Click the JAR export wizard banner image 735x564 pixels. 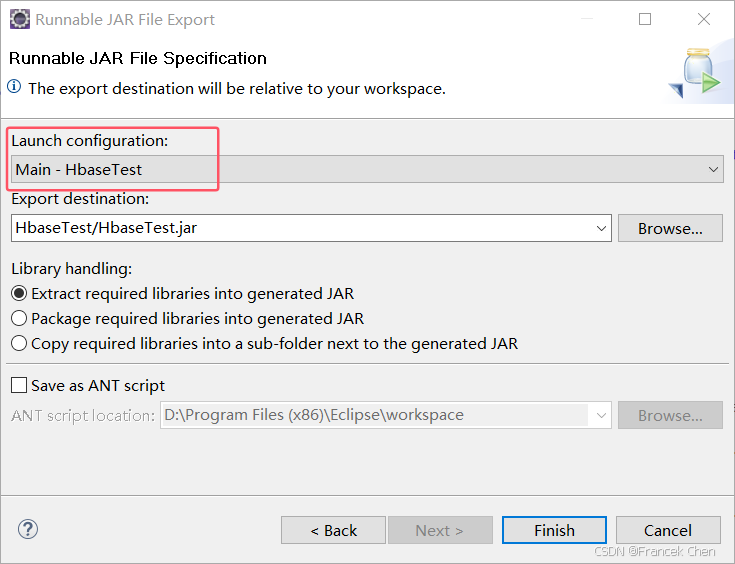pyautogui.click(x=698, y=74)
